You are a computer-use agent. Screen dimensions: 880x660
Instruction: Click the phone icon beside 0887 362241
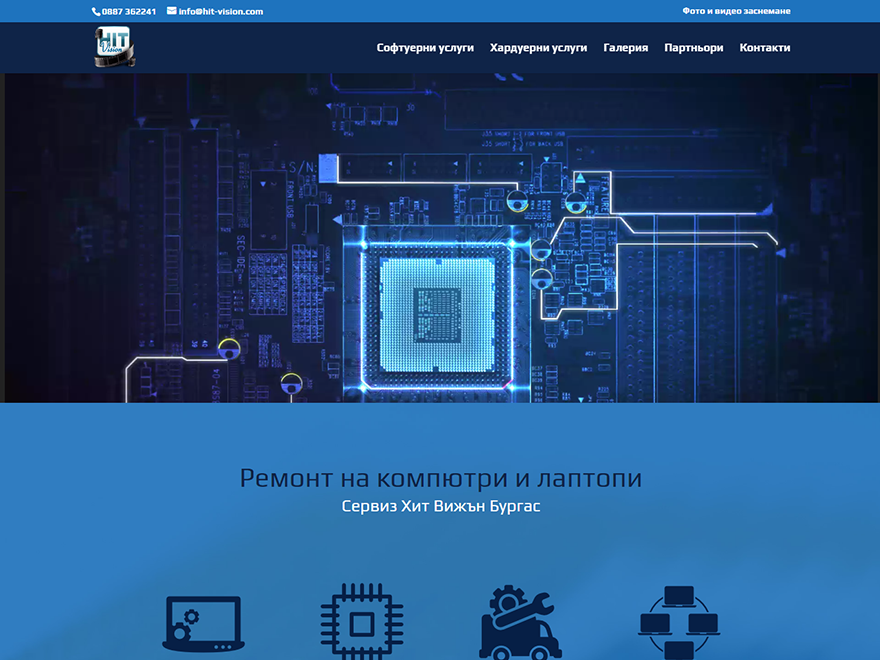pyautogui.click(x=96, y=12)
